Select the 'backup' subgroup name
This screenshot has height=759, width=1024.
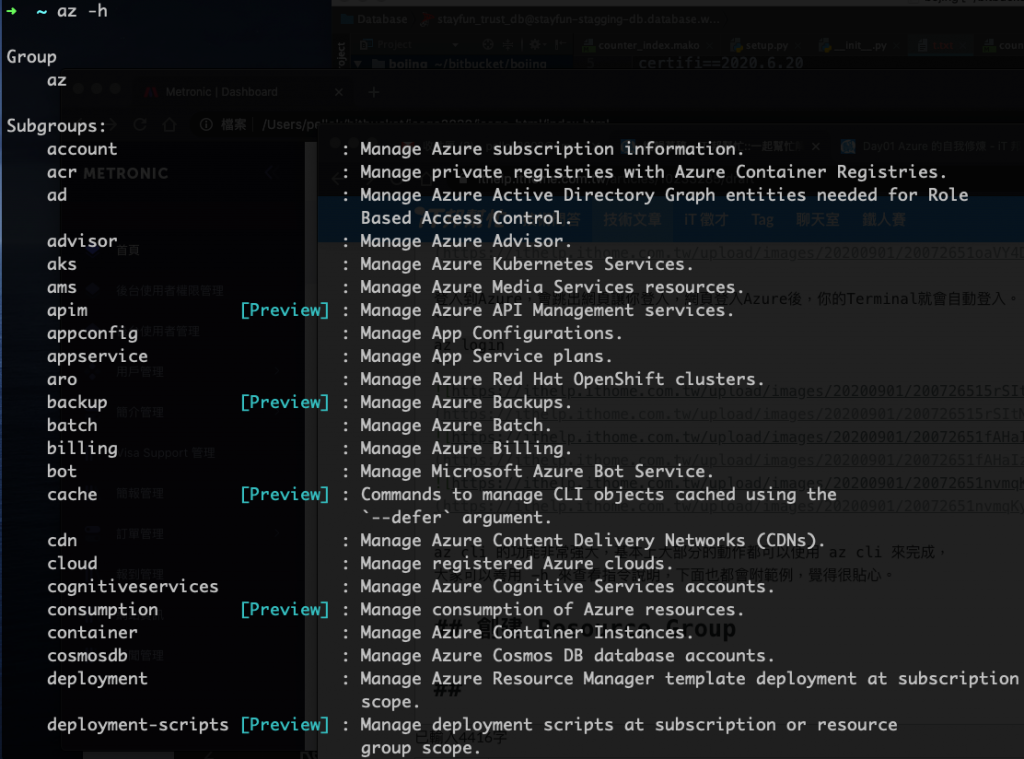coord(77,402)
